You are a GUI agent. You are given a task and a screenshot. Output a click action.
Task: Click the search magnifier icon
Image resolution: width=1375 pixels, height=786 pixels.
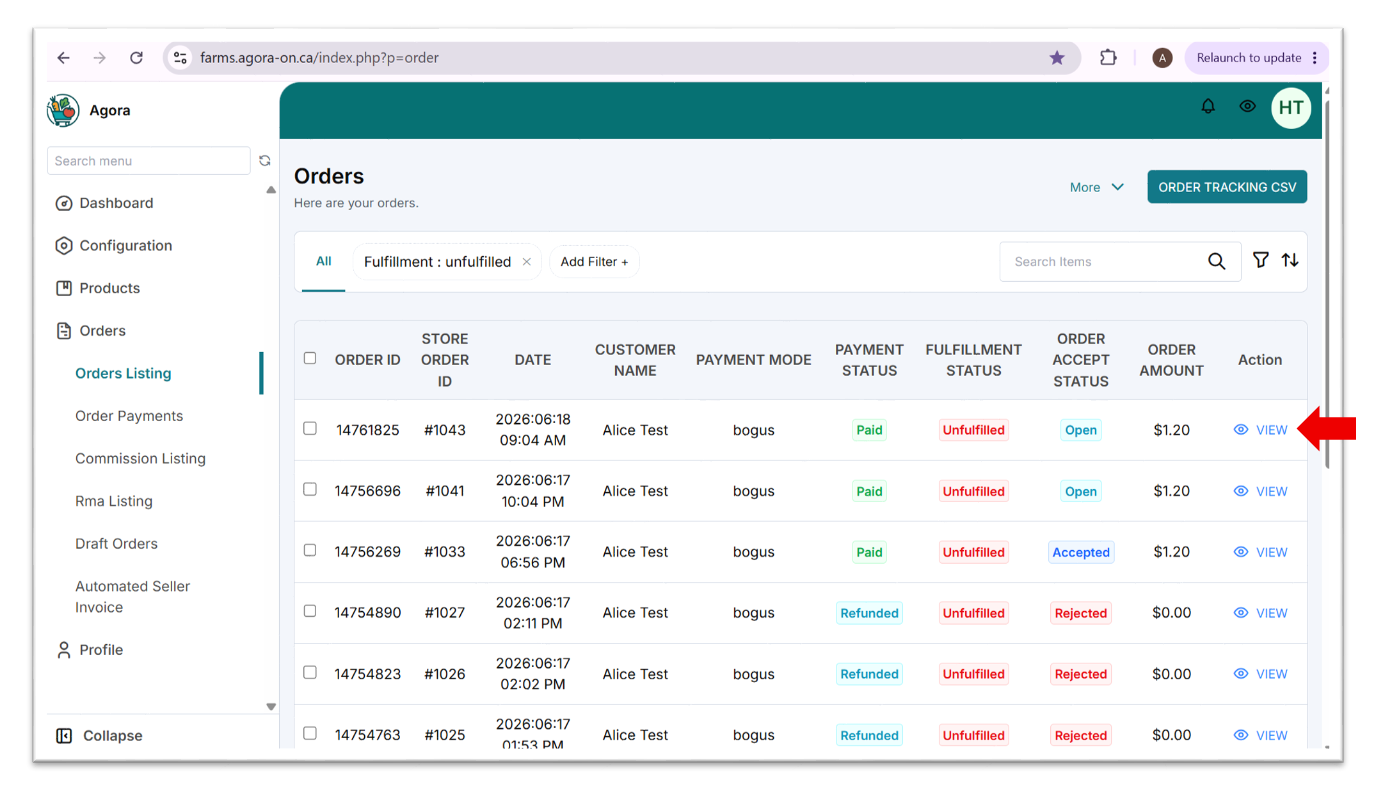(x=1216, y=261)
